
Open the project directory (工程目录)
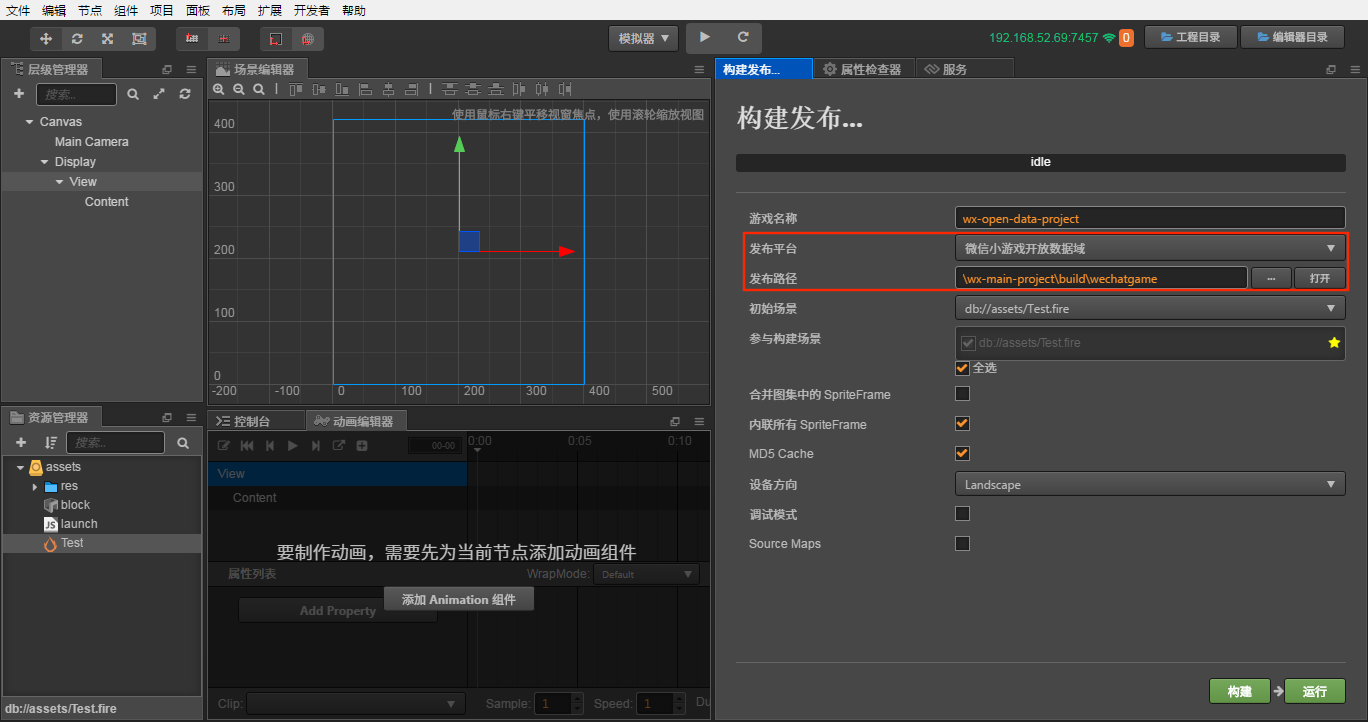[1190, 37]
